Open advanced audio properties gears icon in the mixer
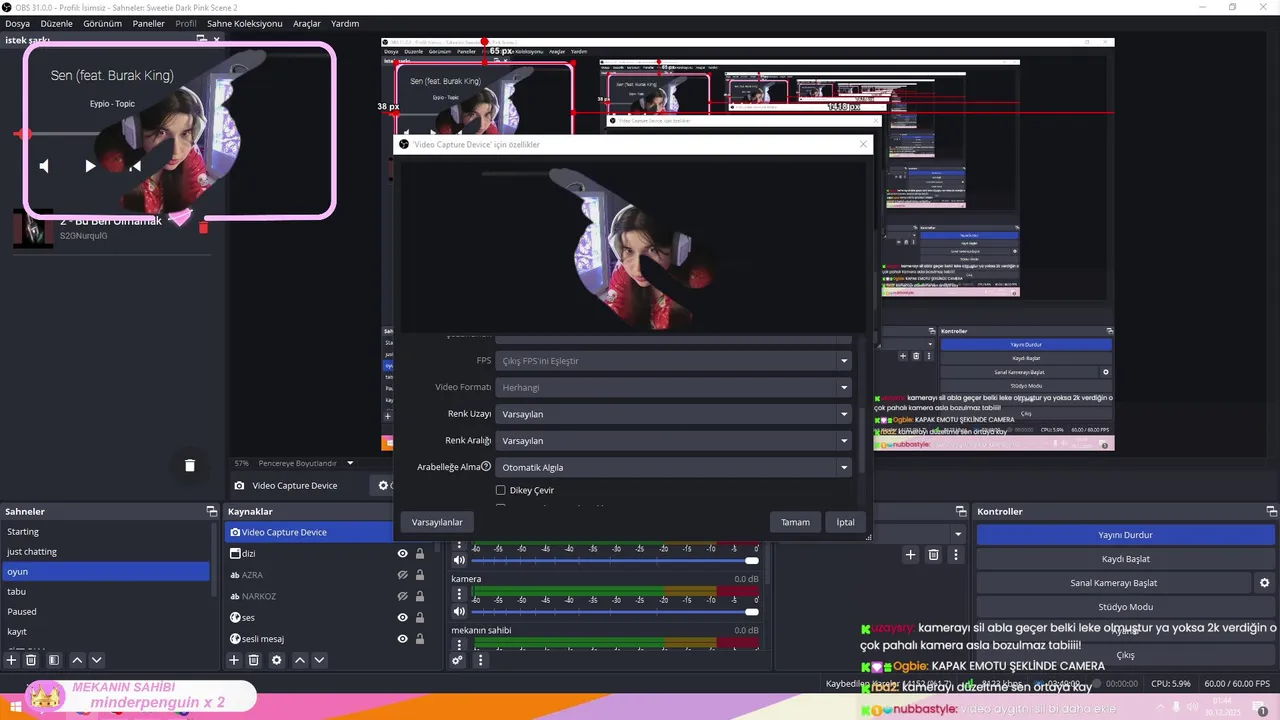This screenshot has height=720, width=1280. [x=458, y=660]
